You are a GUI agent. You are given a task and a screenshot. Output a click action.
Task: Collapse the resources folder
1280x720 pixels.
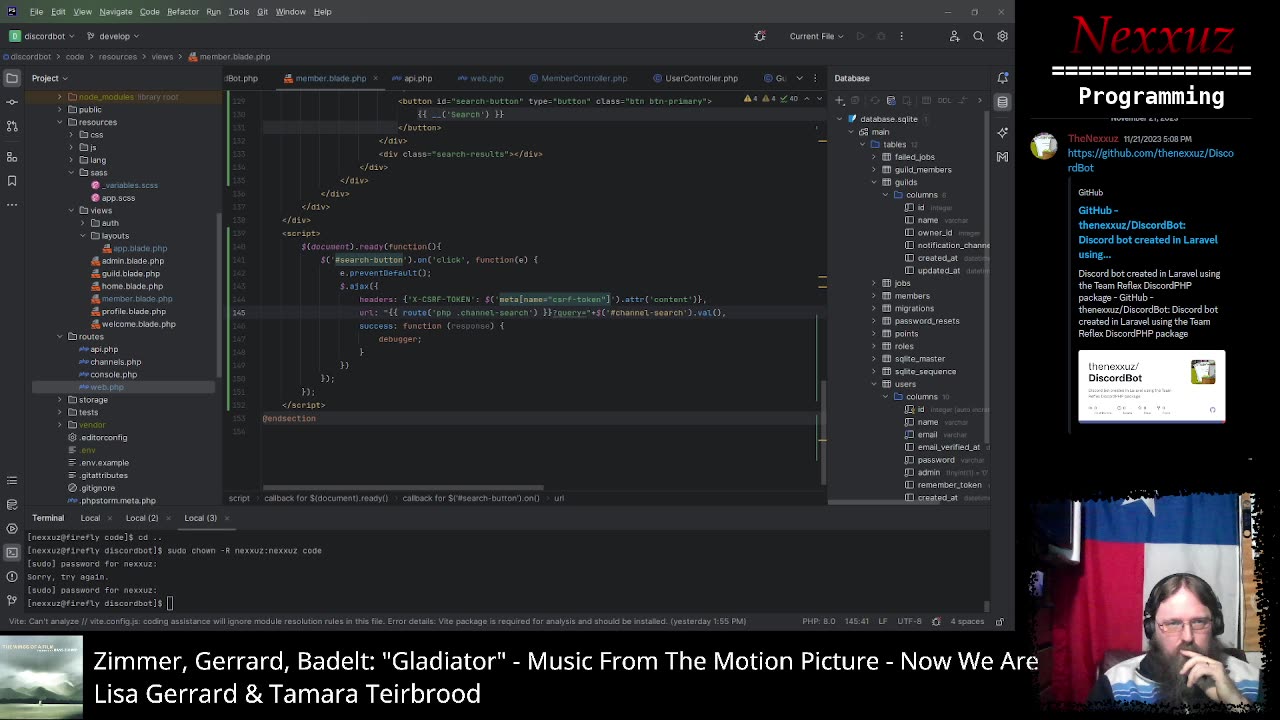click(60, 122)
